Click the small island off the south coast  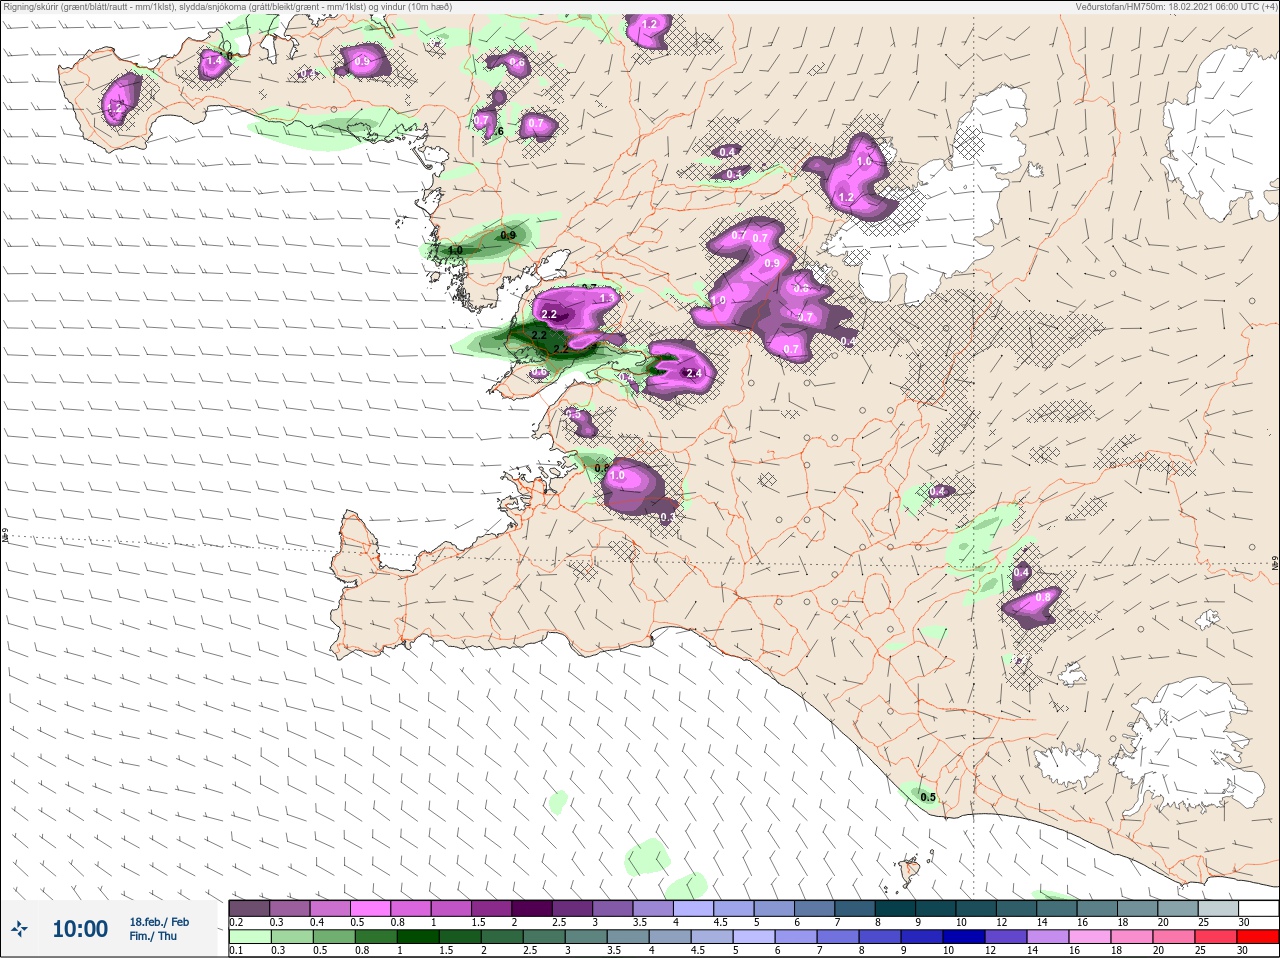[910, 871]
